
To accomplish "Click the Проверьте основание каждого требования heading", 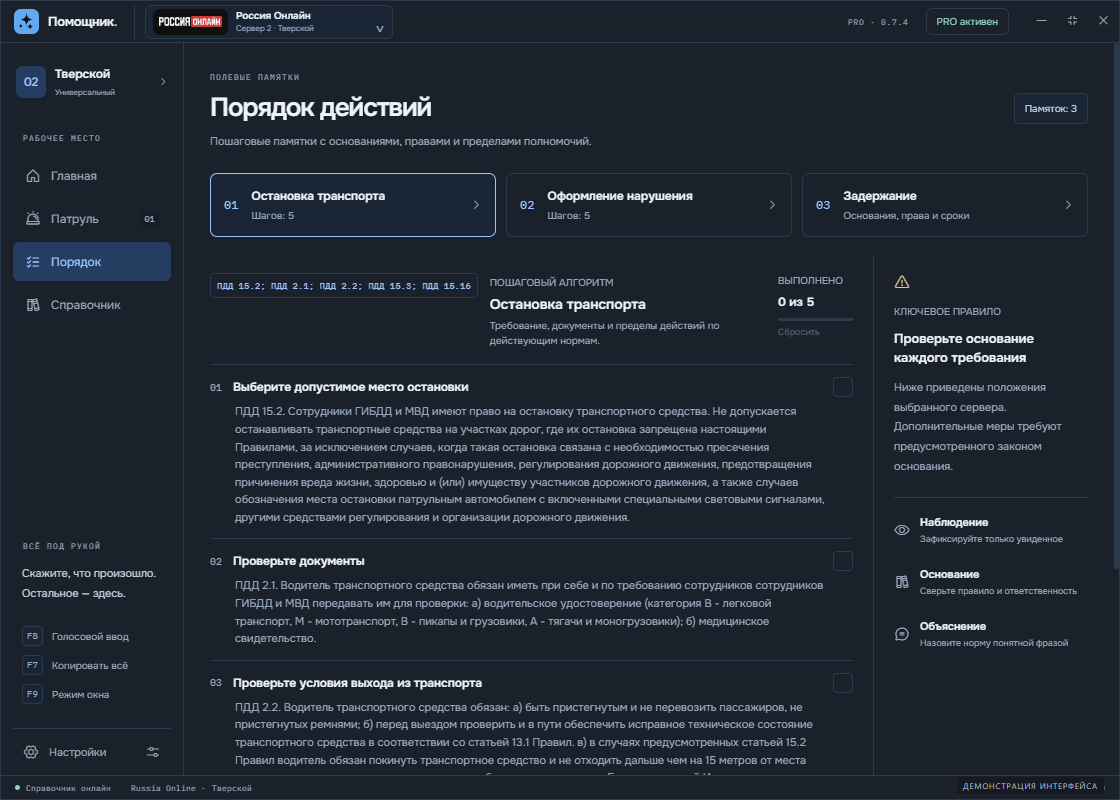I will [x=964, y=348].
